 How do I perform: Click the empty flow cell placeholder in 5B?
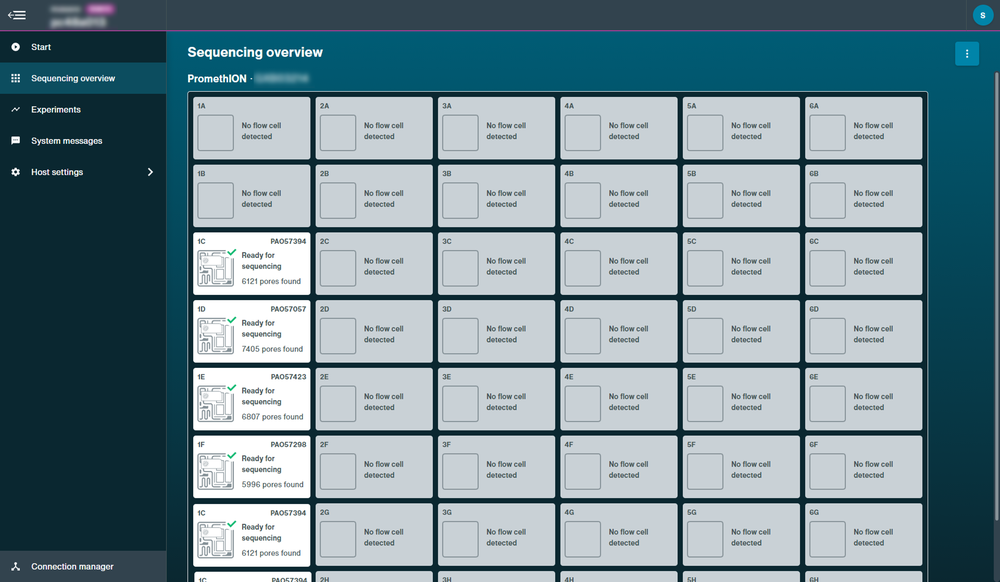[x=705, y=200]
